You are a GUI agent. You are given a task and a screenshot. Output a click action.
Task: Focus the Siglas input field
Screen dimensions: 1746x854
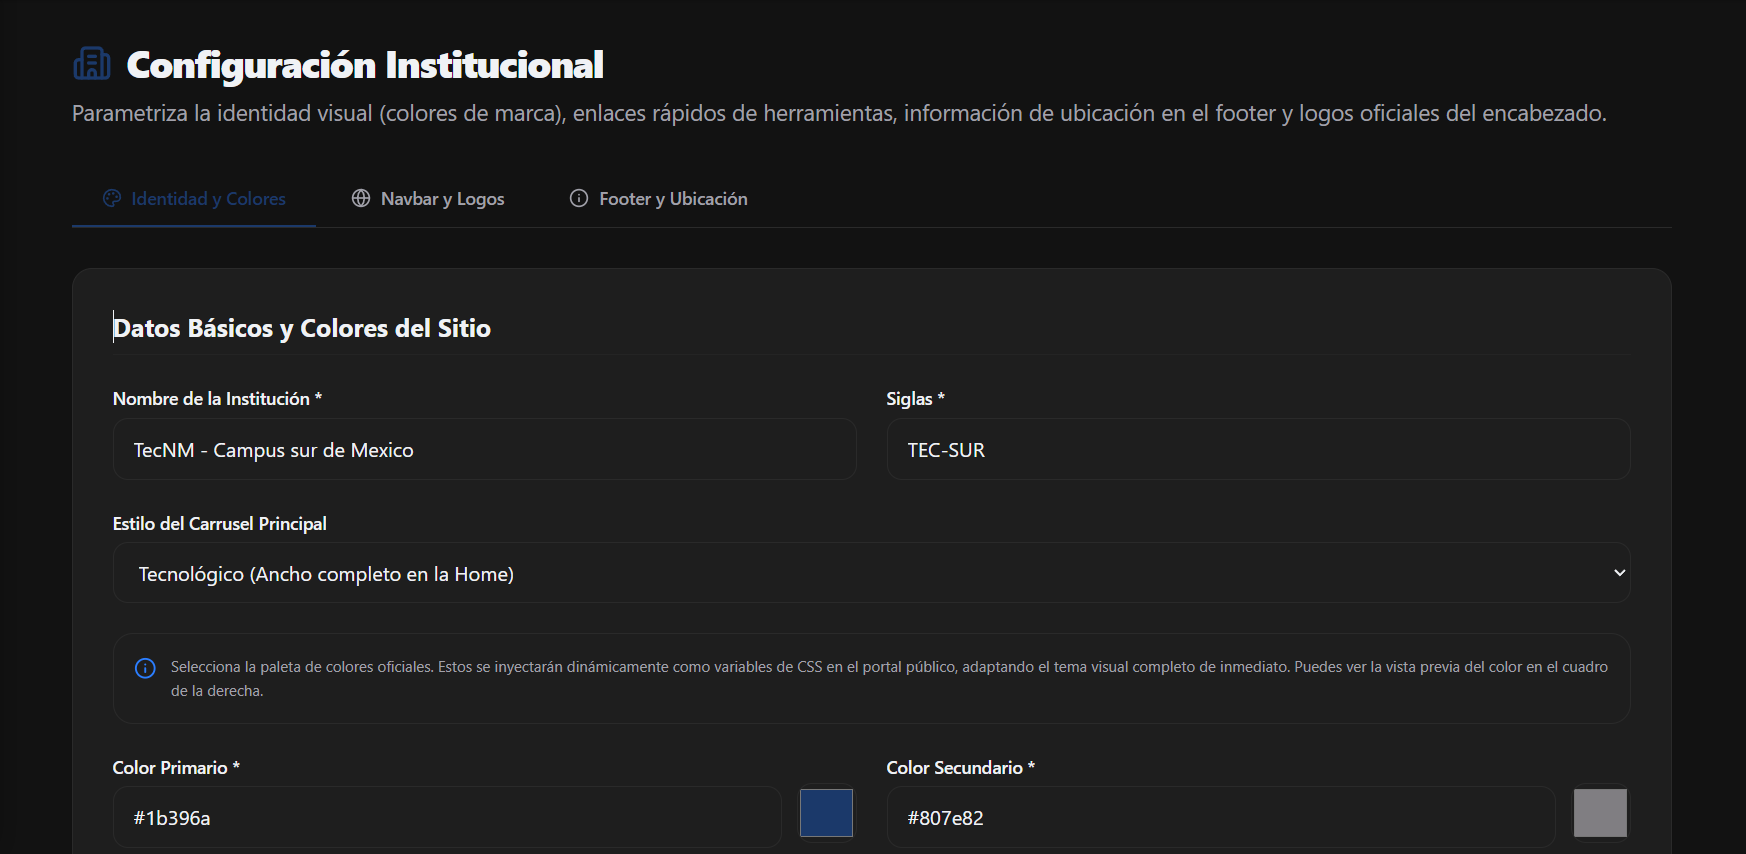1258,449
